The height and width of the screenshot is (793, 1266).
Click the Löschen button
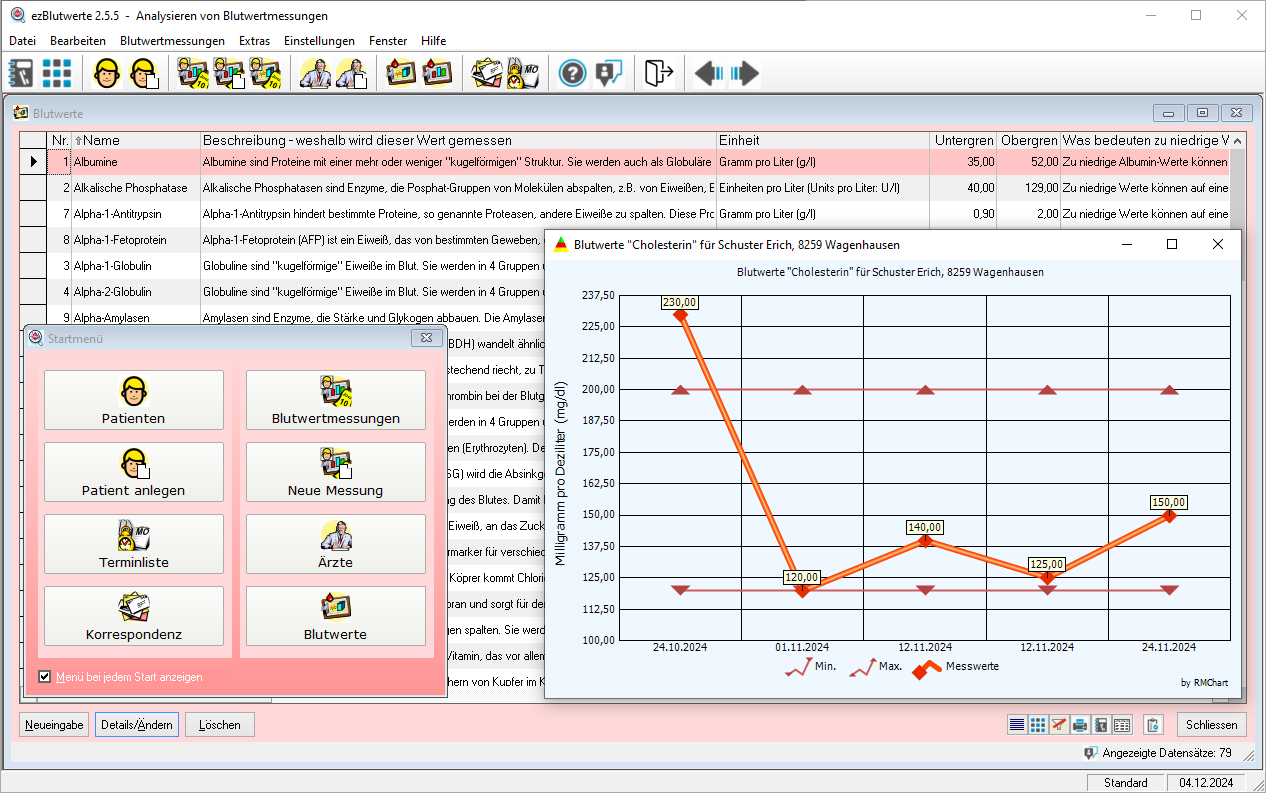pyautogui.click(x=219, y=724)
